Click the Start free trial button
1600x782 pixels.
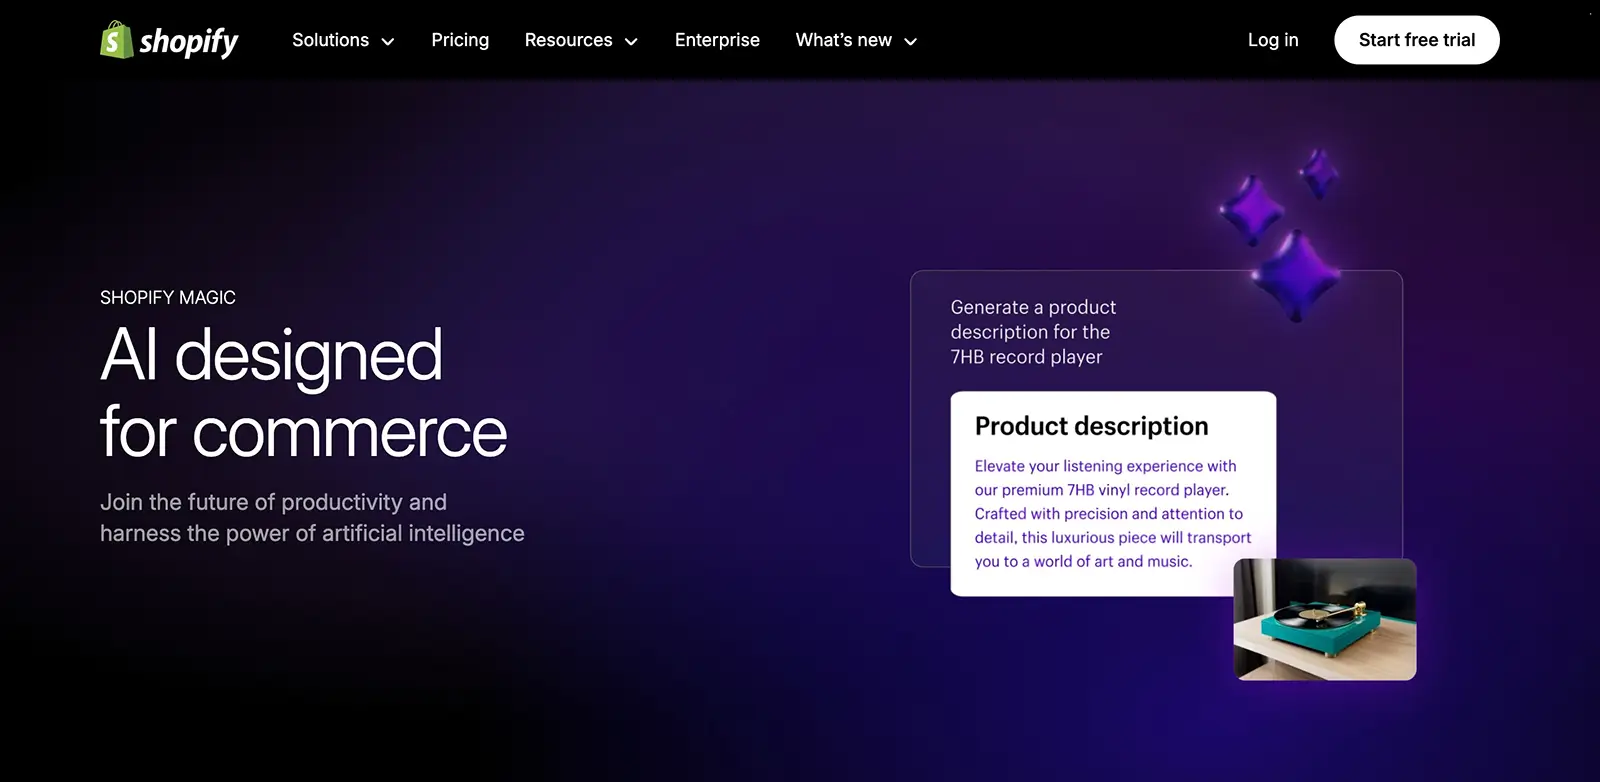(1417, 40)
